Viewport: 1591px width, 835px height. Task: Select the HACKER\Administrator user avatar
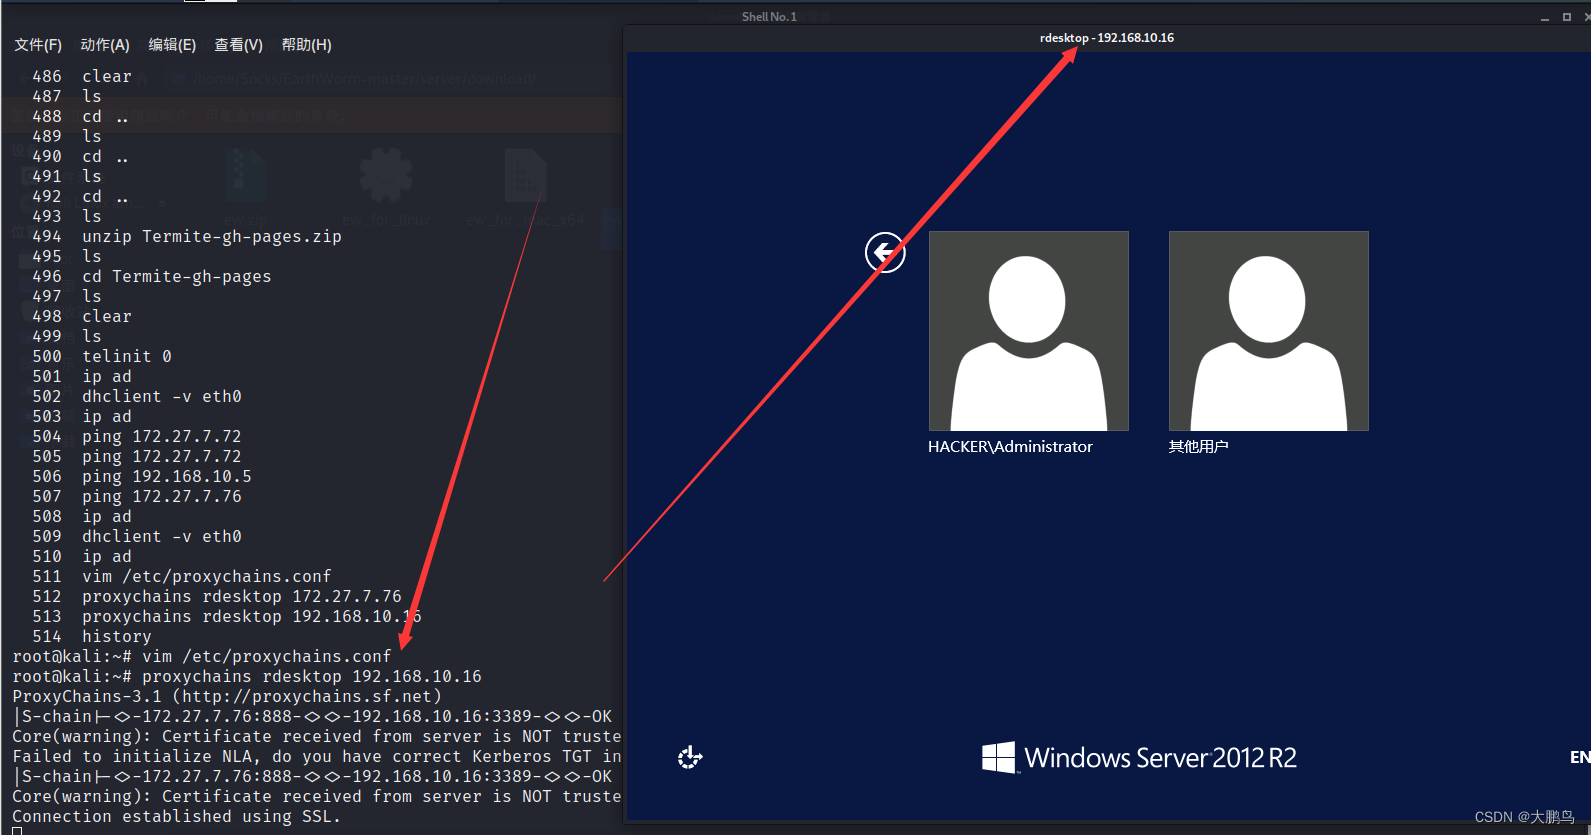pos(1029,331)
